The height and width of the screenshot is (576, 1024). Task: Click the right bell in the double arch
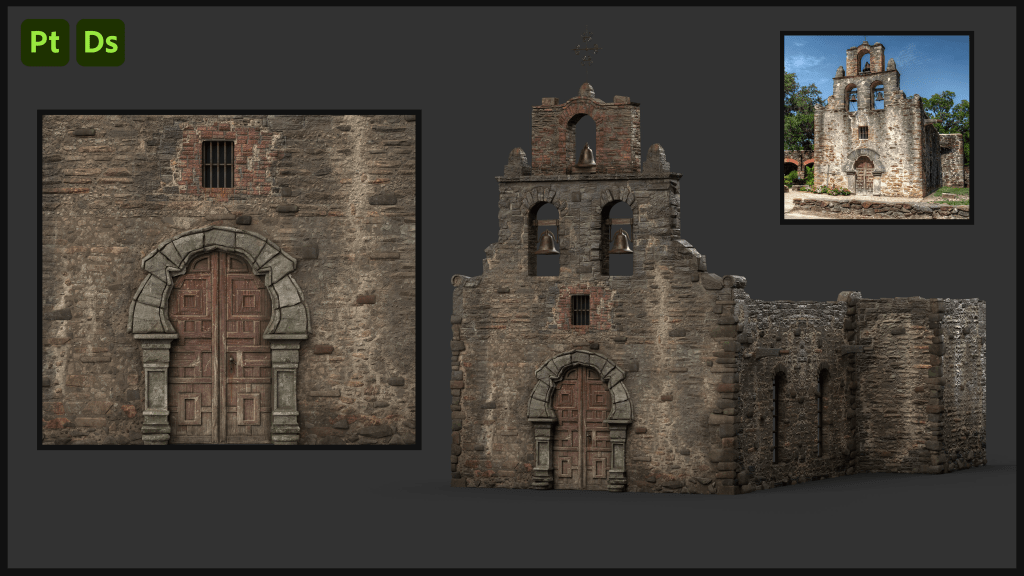(621, 242)
